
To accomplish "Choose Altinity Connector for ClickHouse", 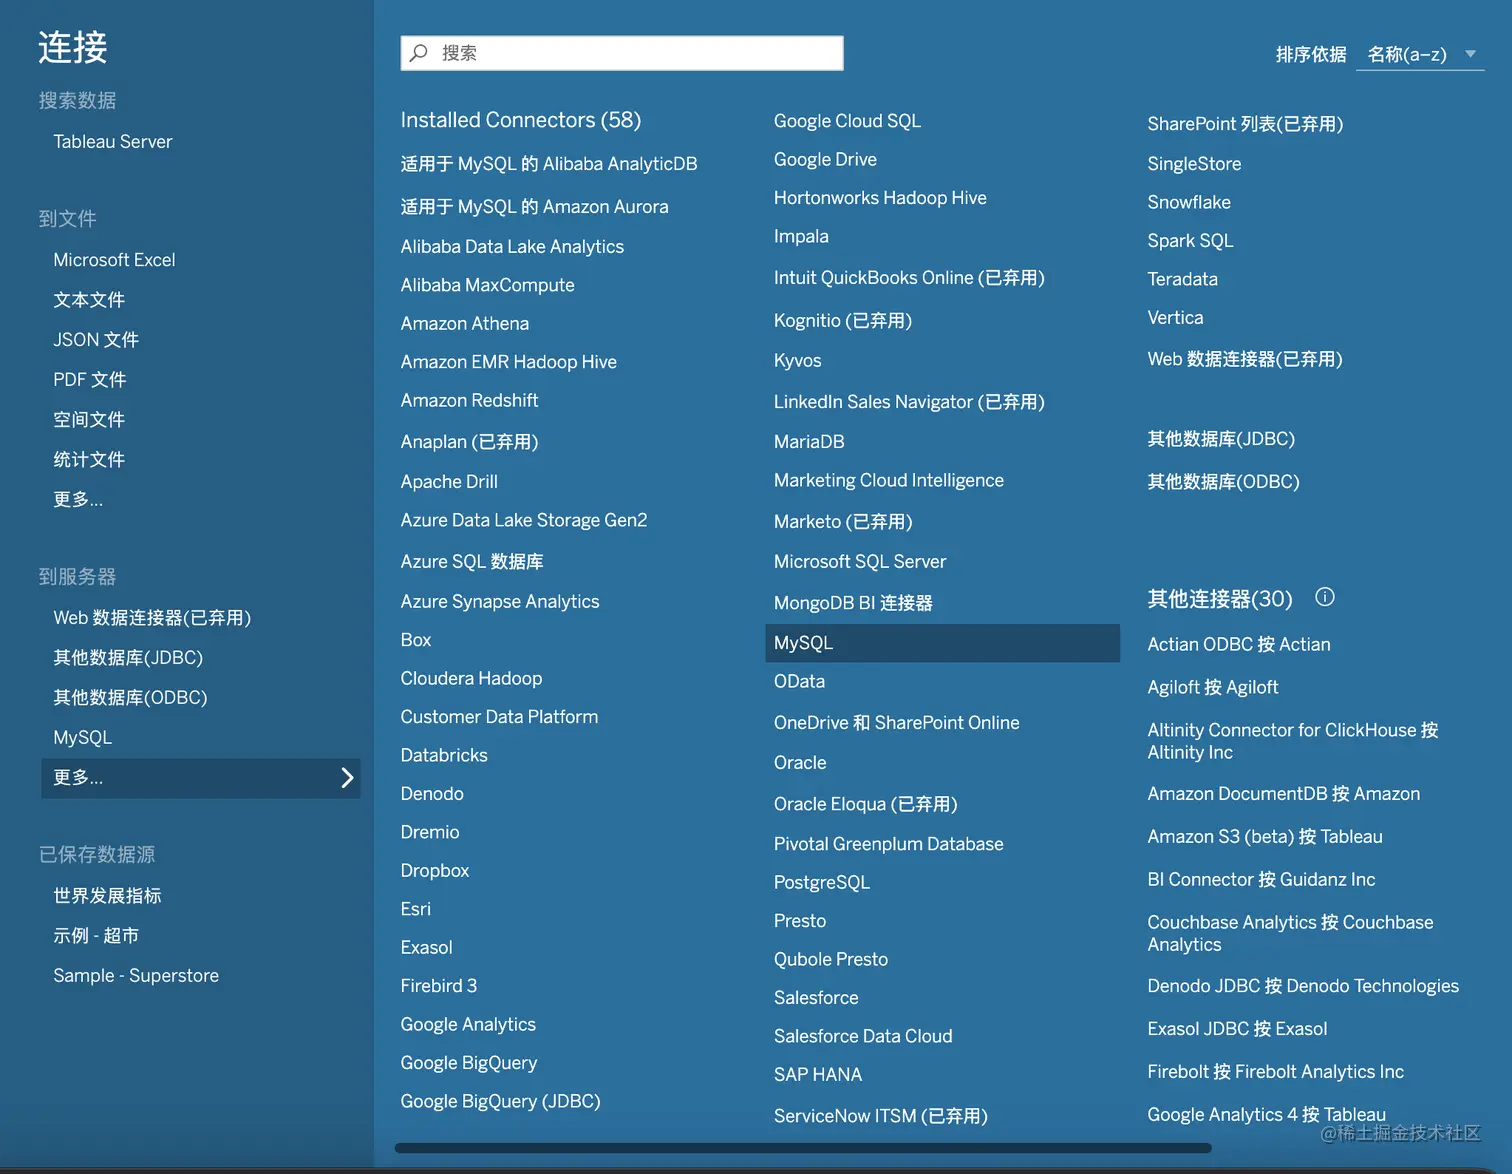I will tap(1293, 741).
